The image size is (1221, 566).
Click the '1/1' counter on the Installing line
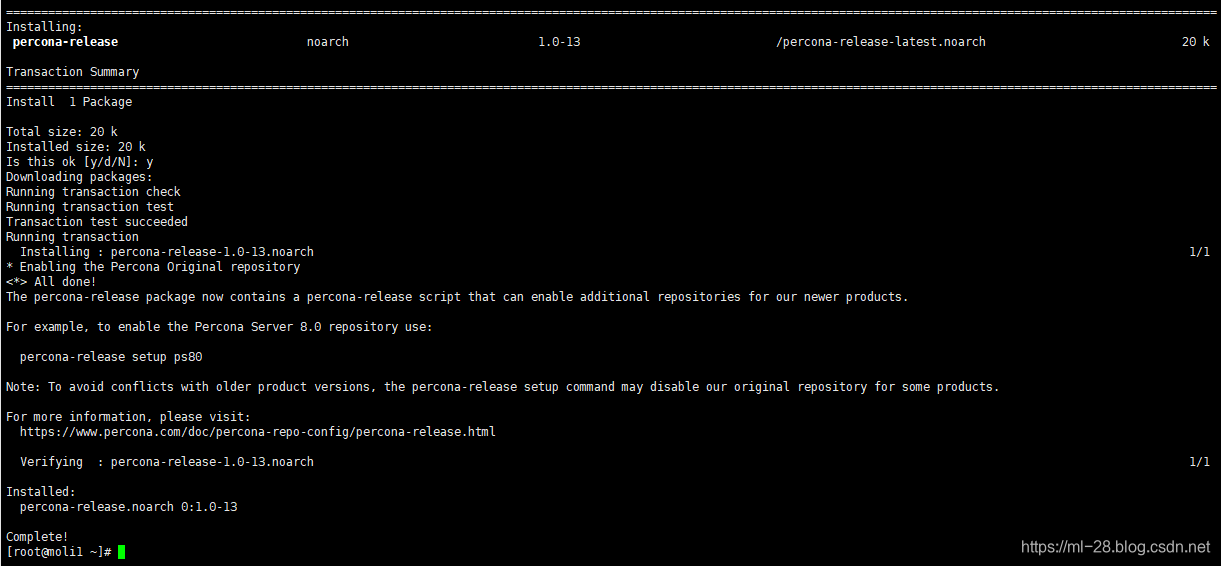click(1199, 252)
